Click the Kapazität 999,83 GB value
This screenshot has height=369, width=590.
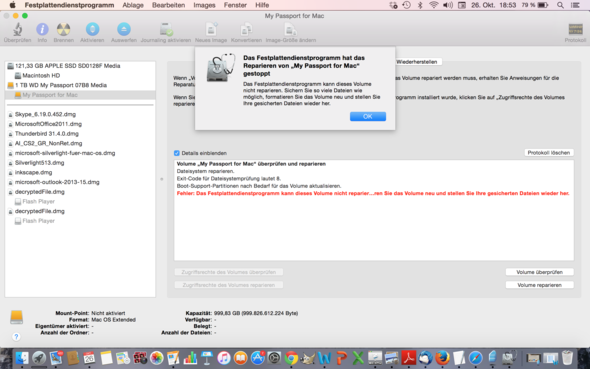coord(256,313)
